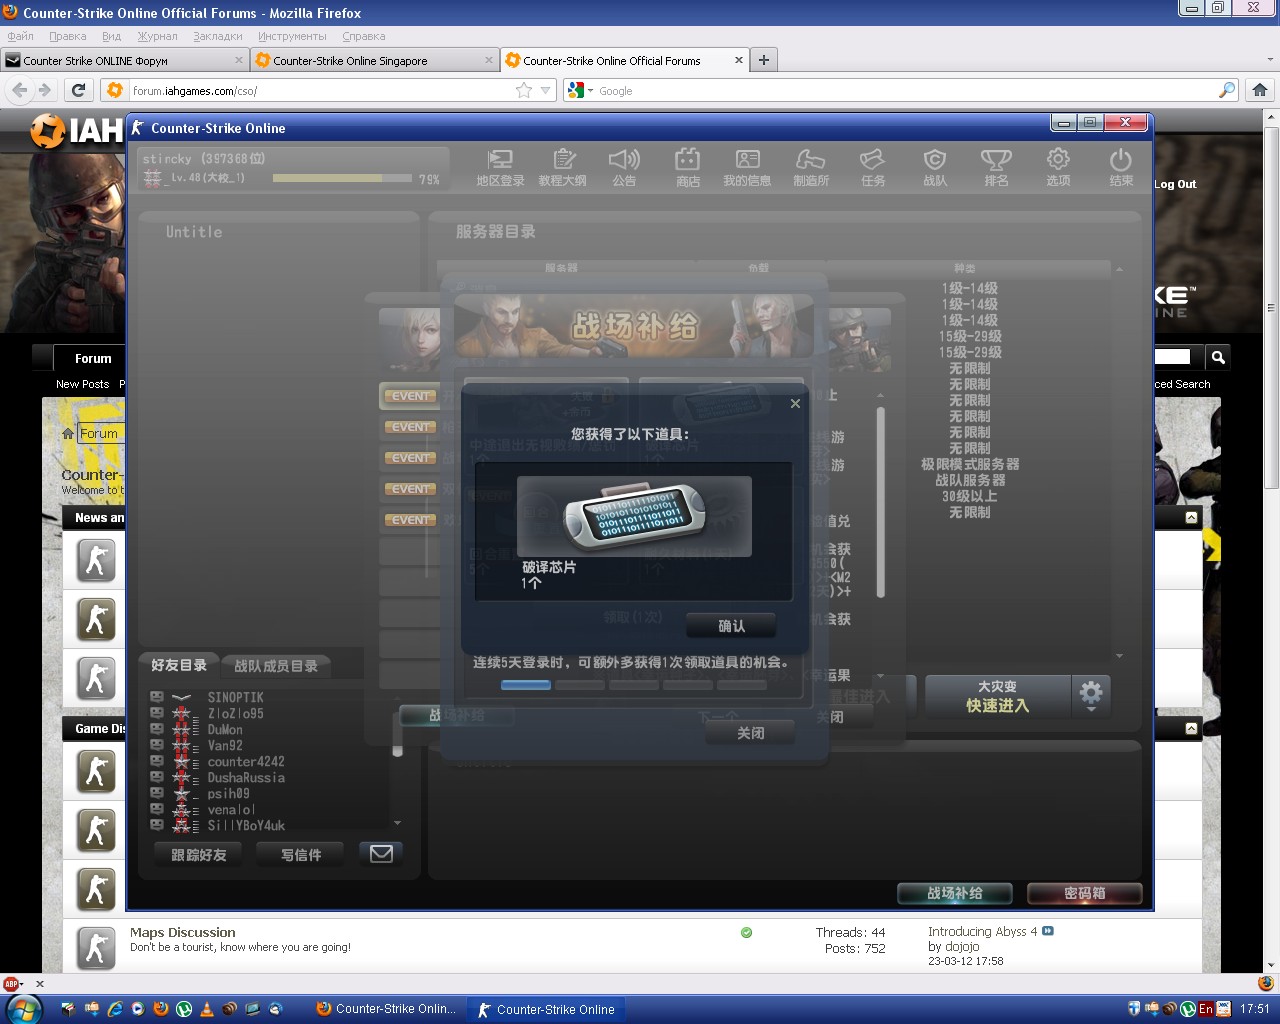The height and width of the screenshot is (1024, 1280).
Task: Click the Windows Start orb
Action: 23,1009
